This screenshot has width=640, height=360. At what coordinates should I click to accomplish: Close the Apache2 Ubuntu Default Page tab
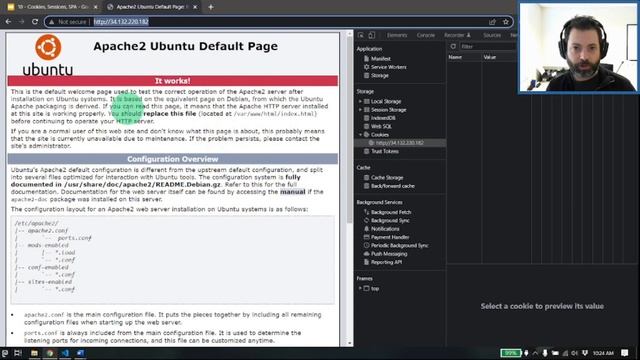(x=195, y=7)
